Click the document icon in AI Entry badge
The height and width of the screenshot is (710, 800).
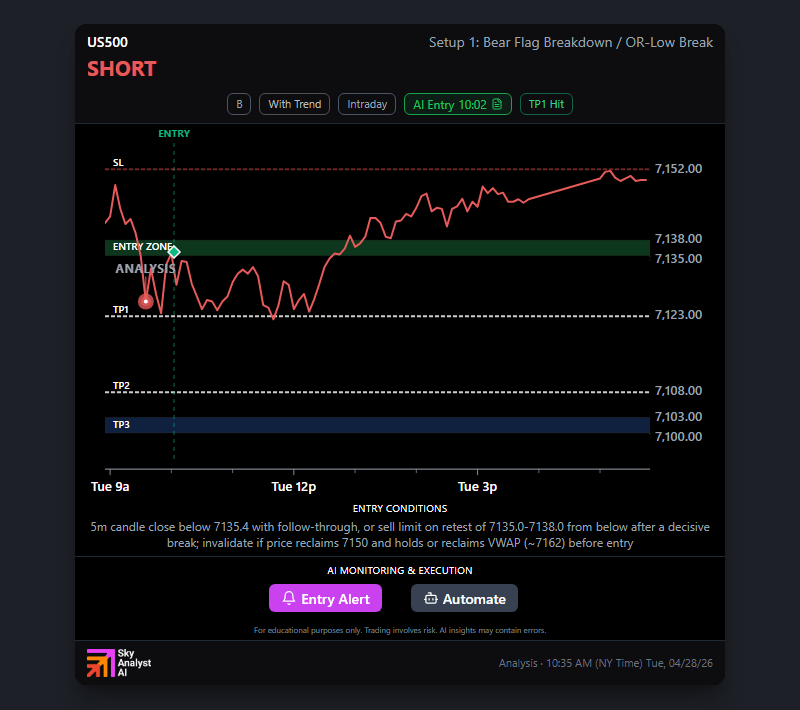(x=497, y=105)
